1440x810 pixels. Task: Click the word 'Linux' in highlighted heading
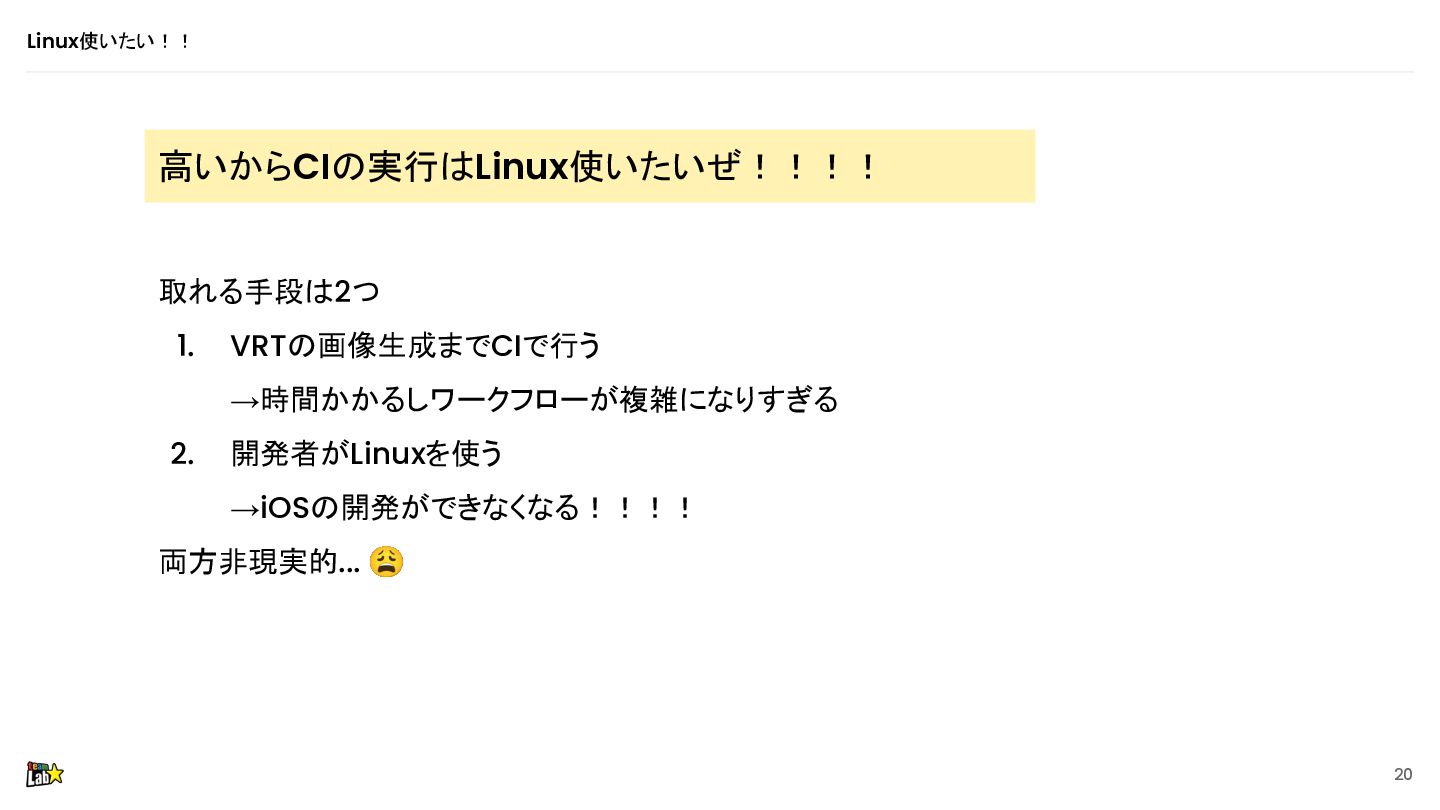pyautogui.click(x=522, y=166)
